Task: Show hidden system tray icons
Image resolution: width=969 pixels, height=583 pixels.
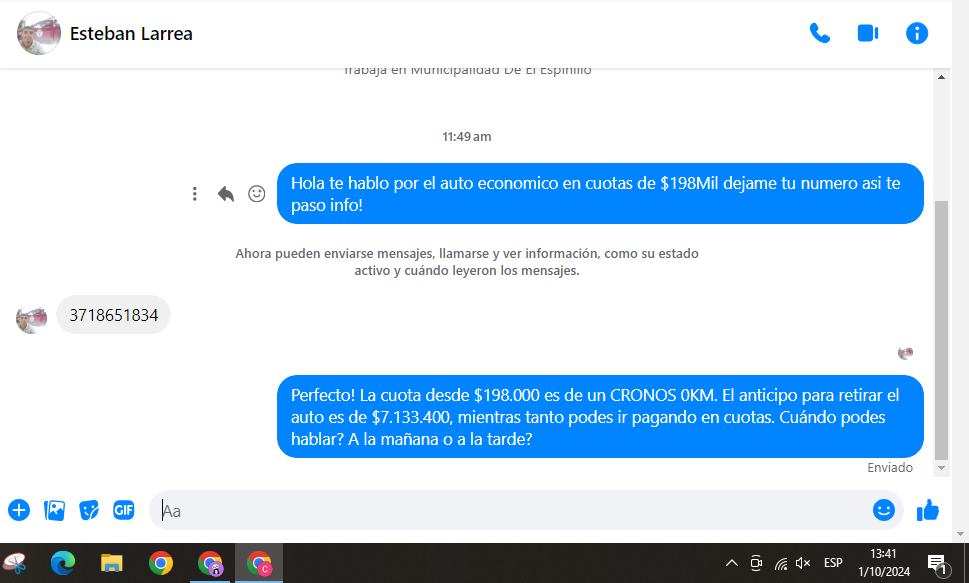Action: click(x=732, y=563)
